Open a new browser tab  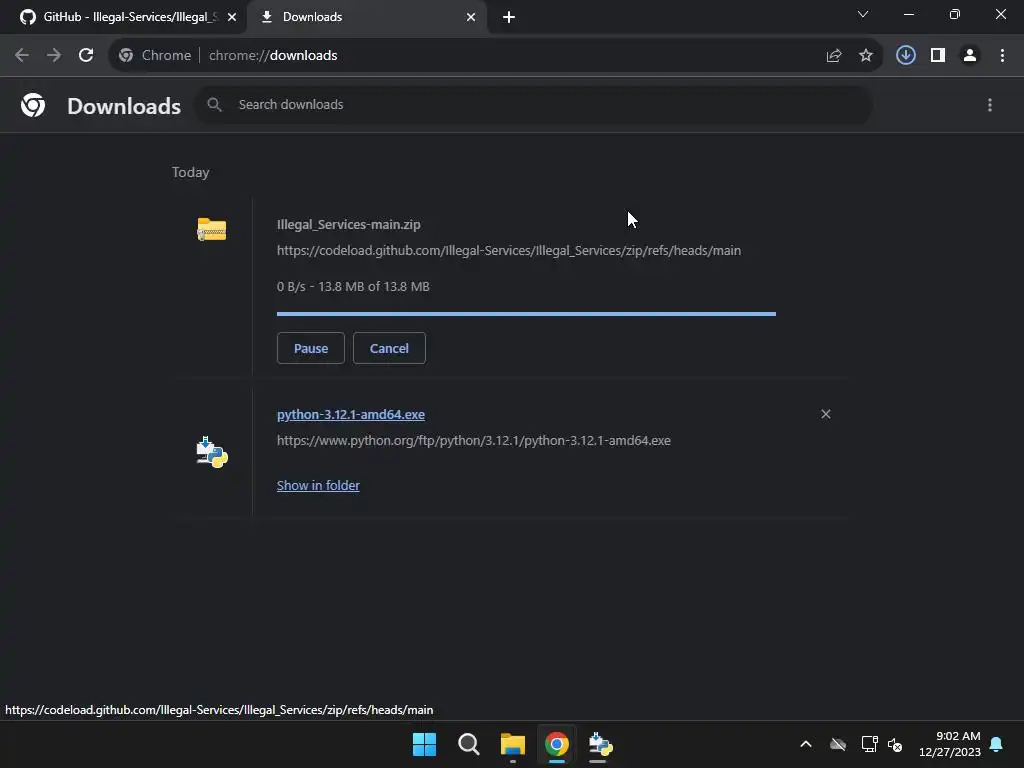point(509,17)
